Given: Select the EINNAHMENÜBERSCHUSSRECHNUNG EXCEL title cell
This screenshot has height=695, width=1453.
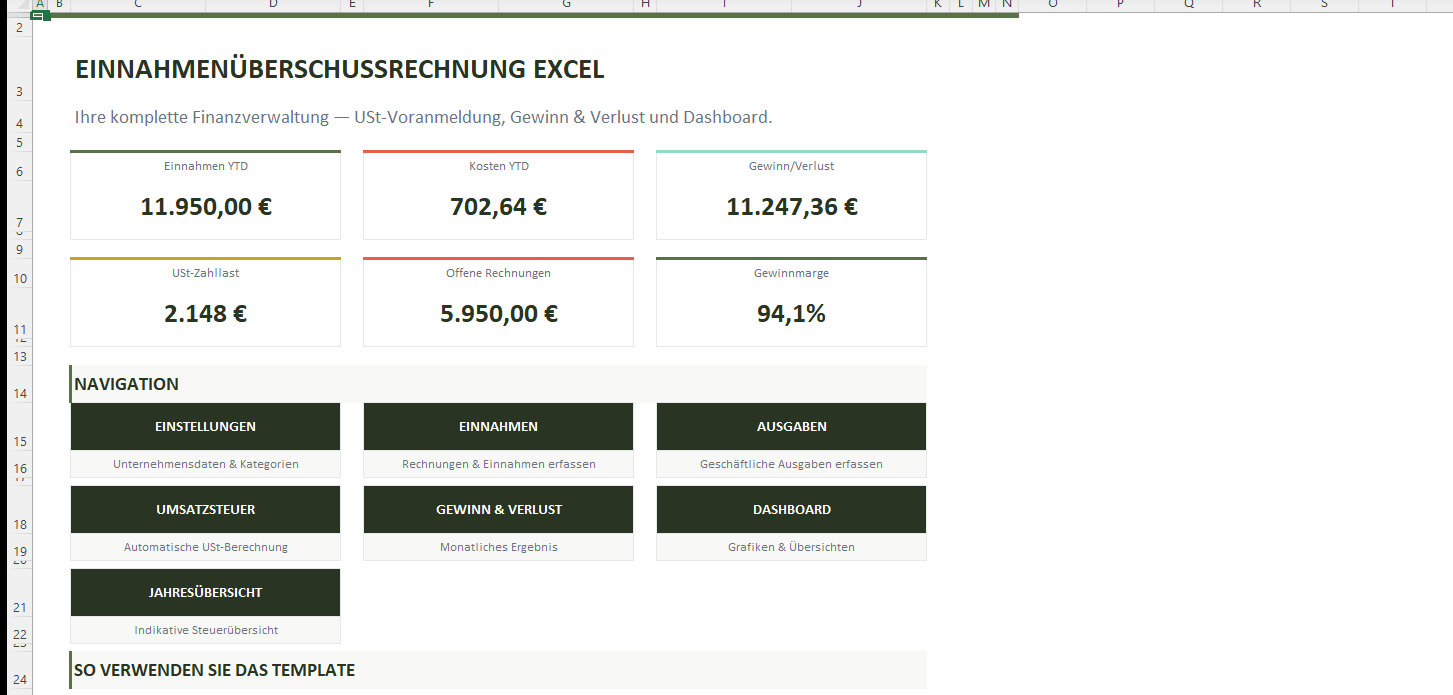Looking at the screenshot, I should 339,70.
